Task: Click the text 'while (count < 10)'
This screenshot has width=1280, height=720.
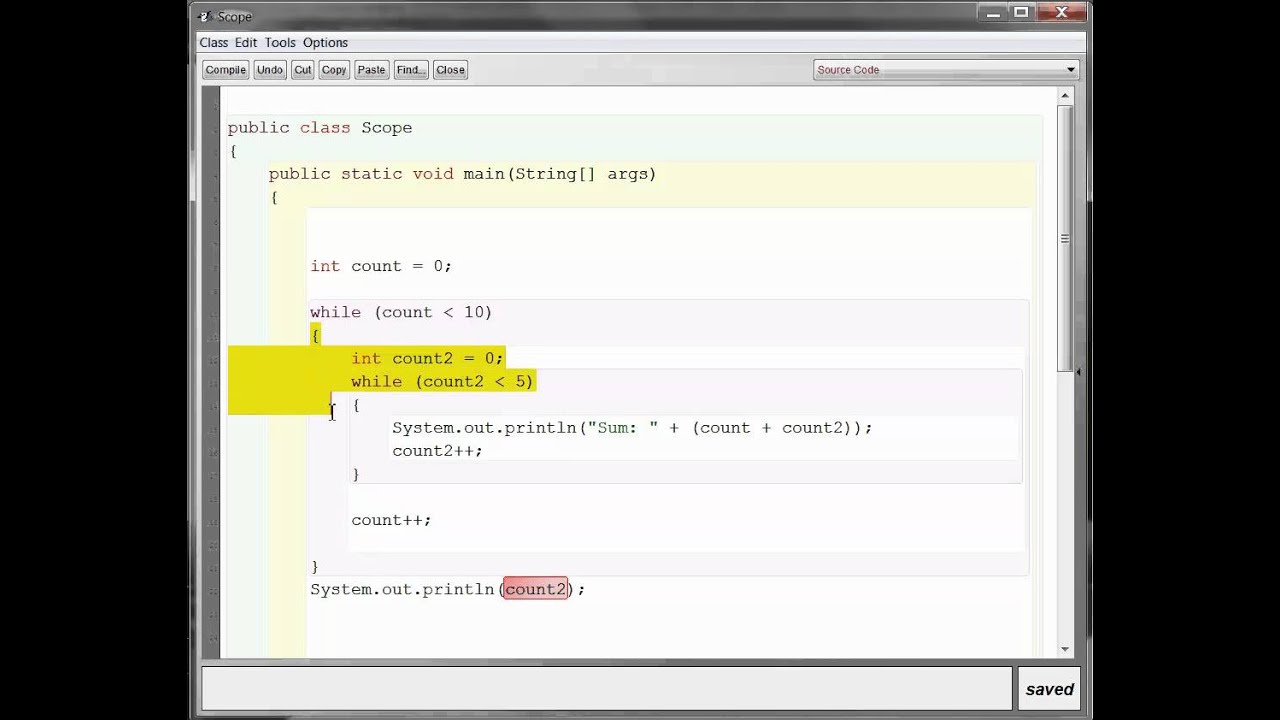Action: 401,312
